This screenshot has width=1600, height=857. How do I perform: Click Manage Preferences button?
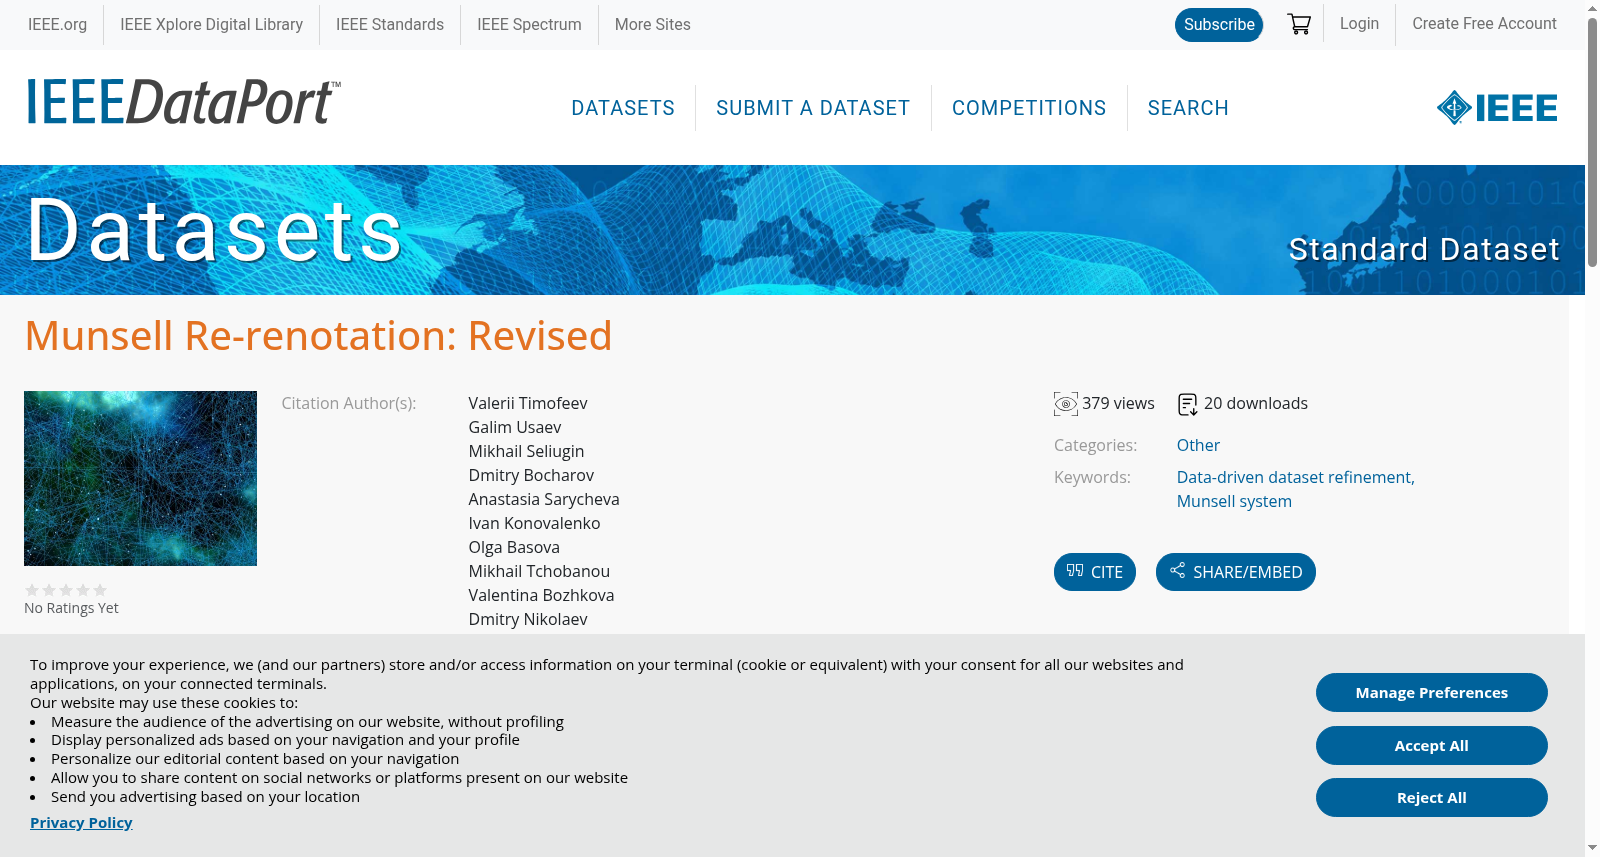point(1432,692)
